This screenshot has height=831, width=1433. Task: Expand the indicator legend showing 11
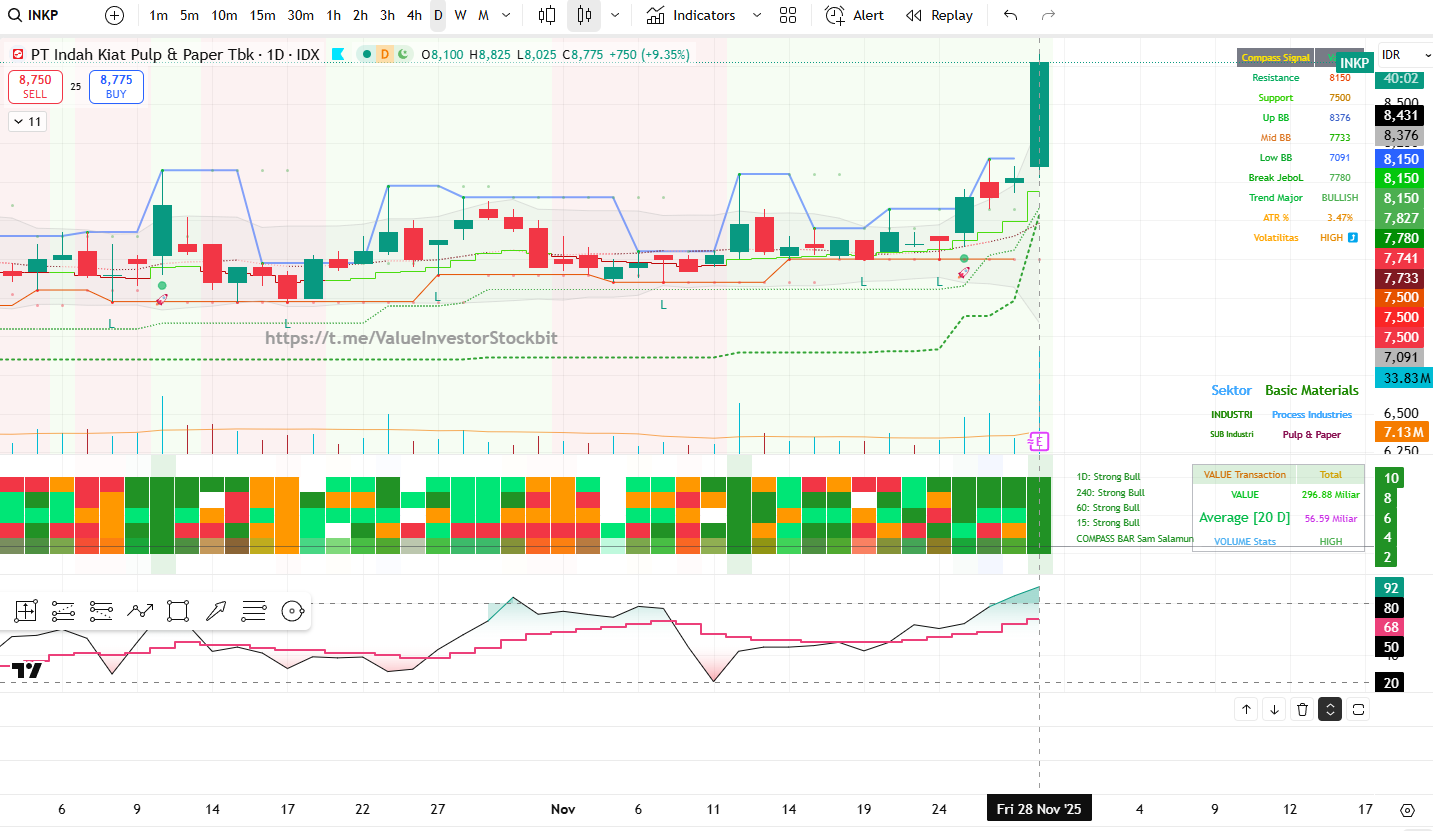coord(27,122)
